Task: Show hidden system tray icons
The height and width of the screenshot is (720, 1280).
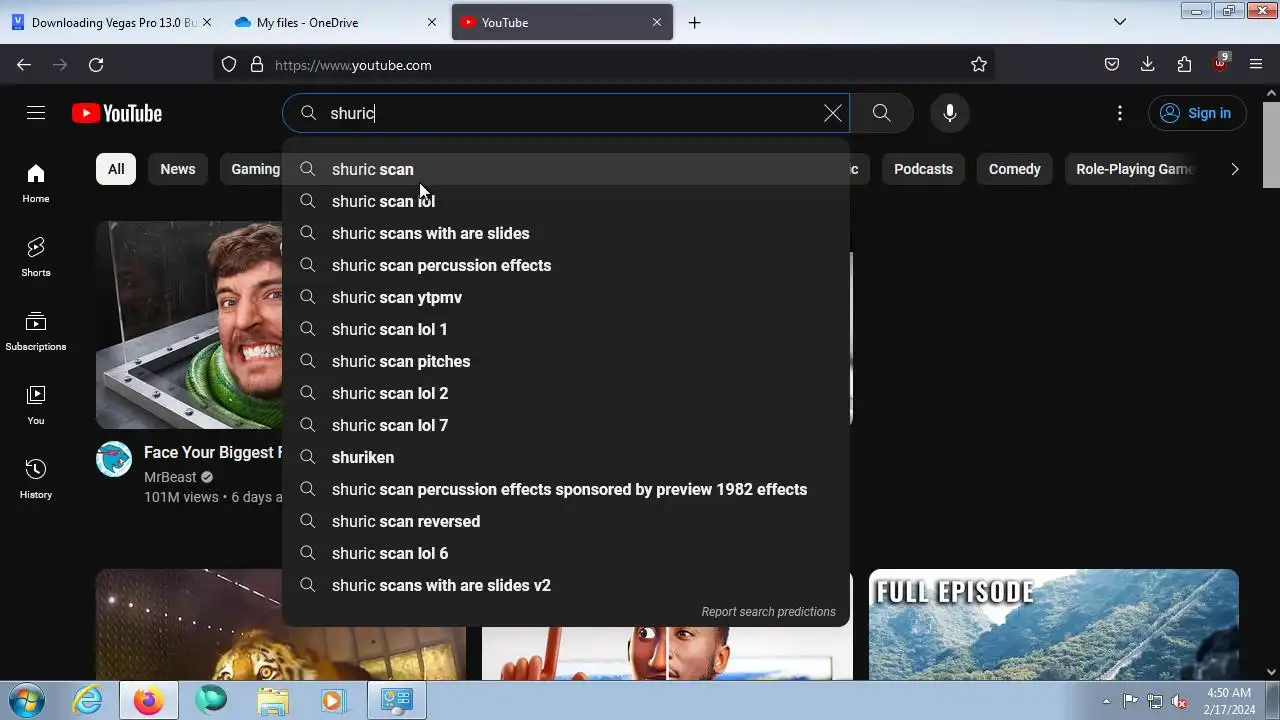Action: click(x=1106, y=701)
